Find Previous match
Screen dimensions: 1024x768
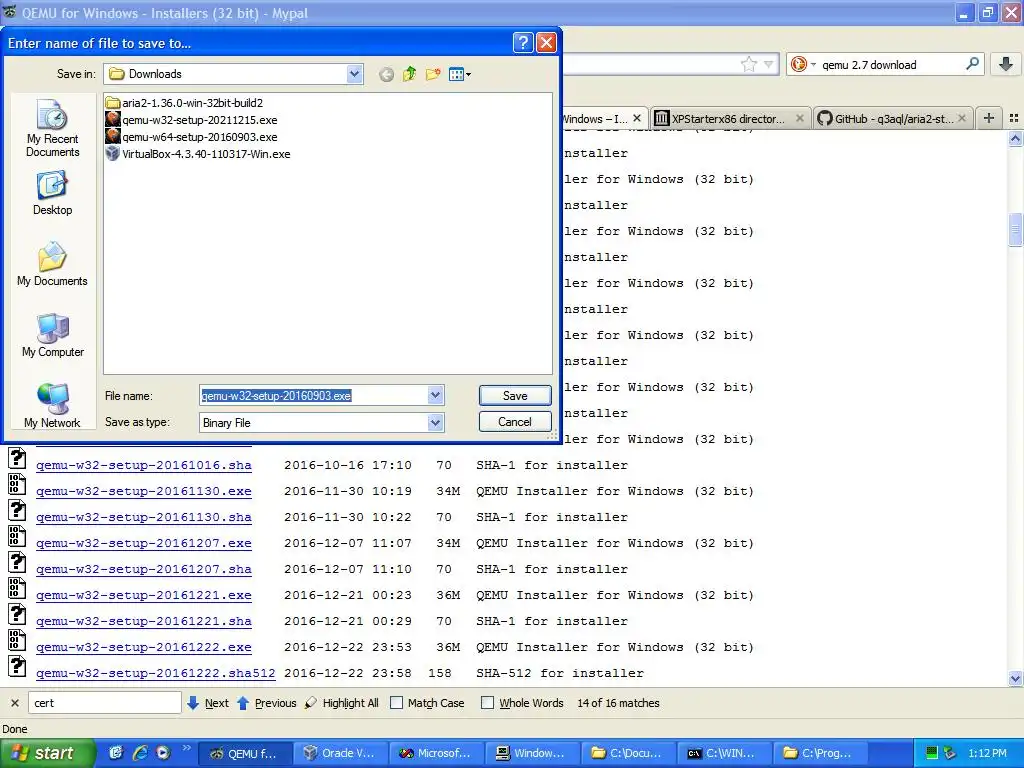[x=266, y=703]
